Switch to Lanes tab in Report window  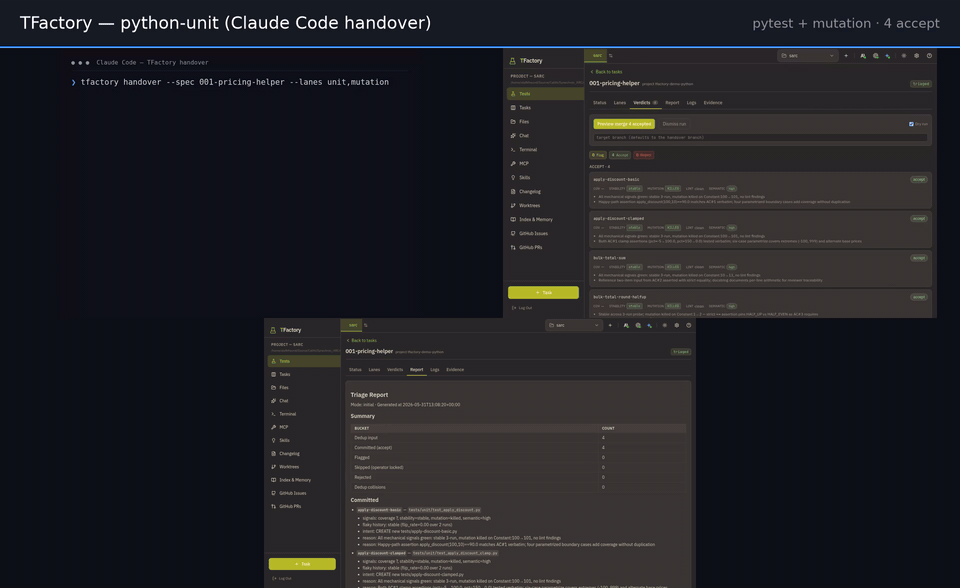[374, 370]
